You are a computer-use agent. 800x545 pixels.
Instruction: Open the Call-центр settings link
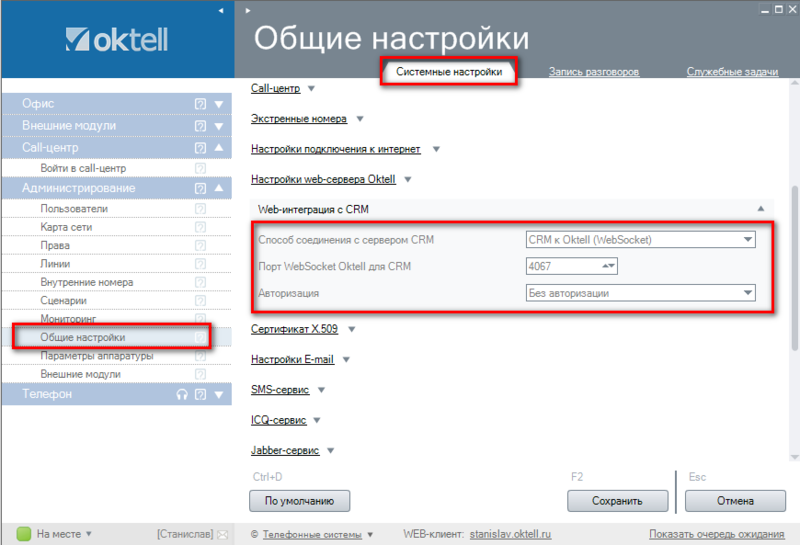(276, 88)
